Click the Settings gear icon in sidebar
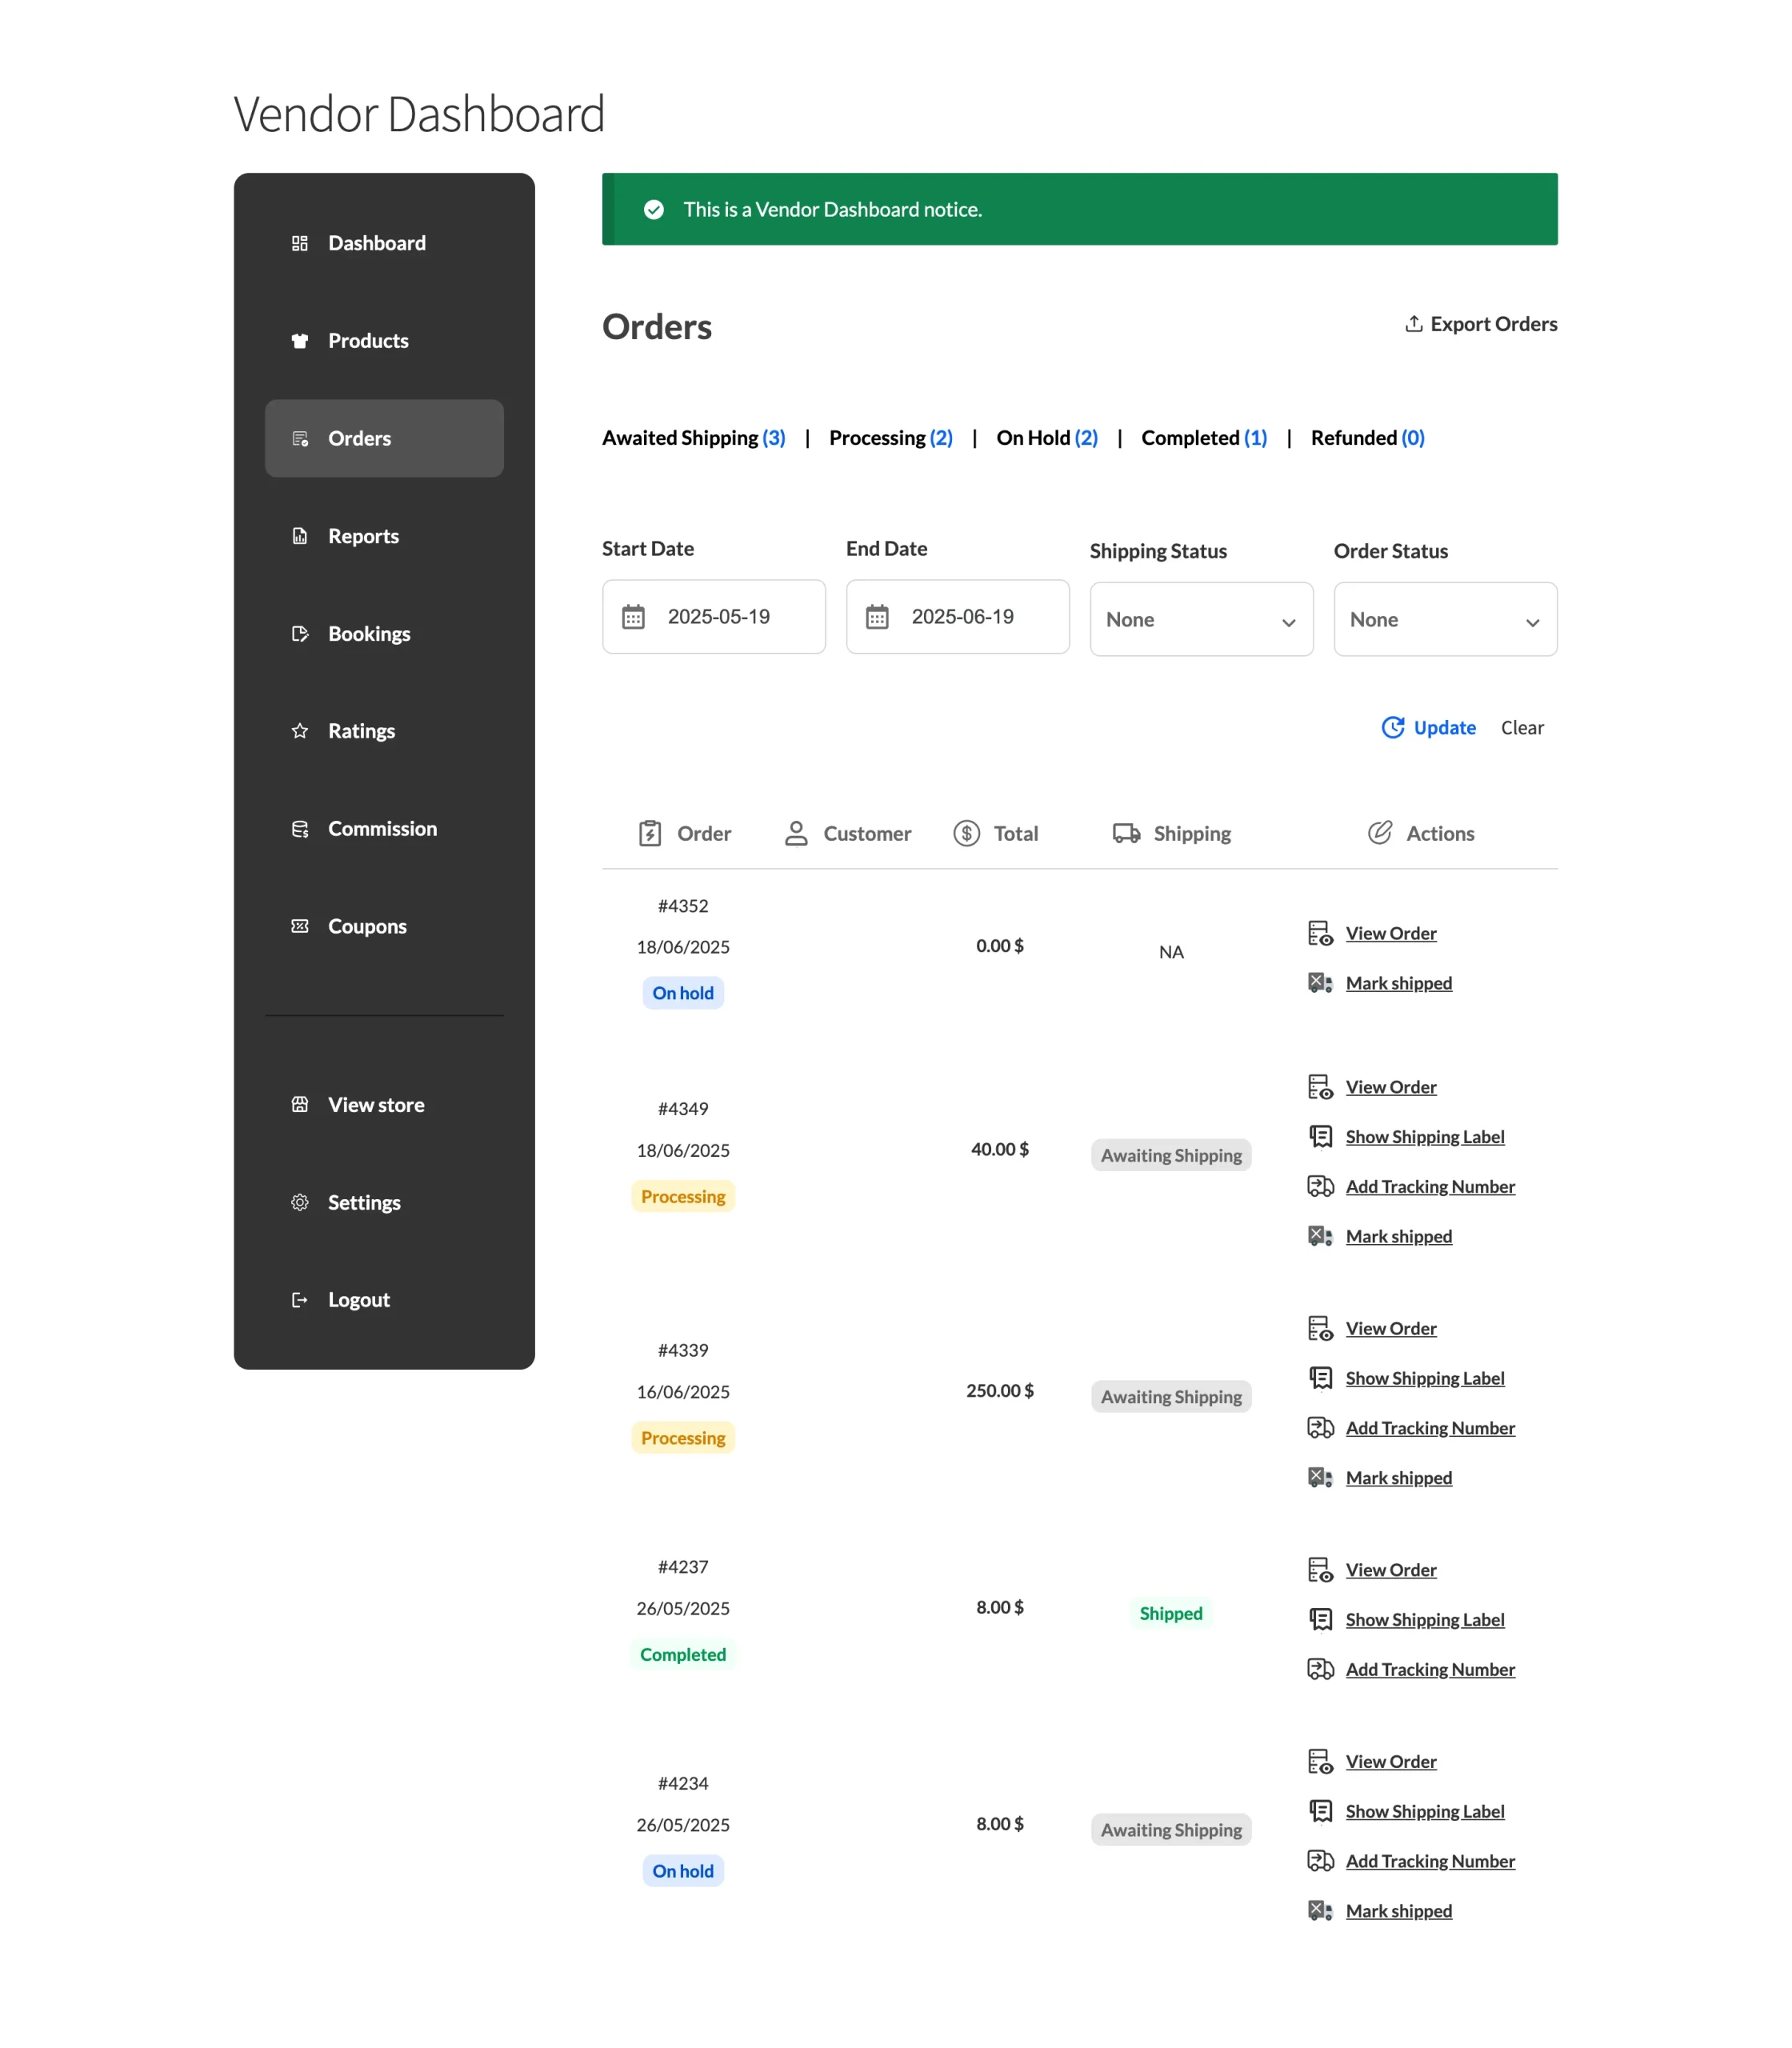 pos(299,1202)
